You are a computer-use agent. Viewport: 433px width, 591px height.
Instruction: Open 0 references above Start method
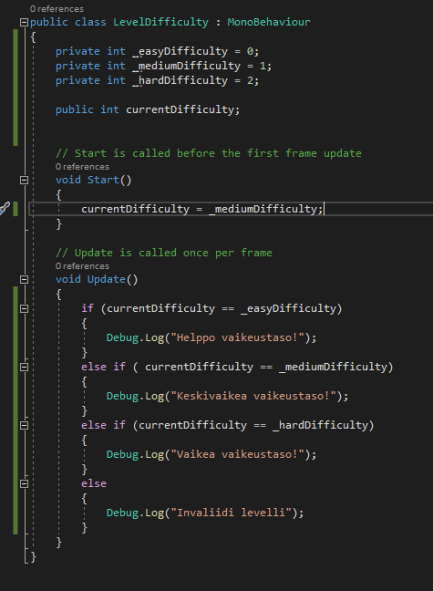click(82, 167)
